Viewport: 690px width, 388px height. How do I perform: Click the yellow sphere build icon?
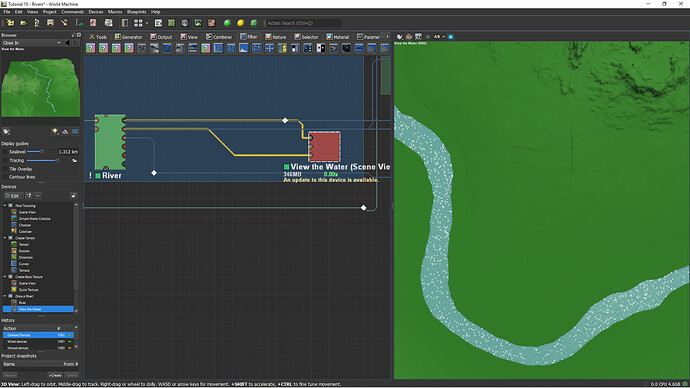pyautogui.click(x=240, y=23)
